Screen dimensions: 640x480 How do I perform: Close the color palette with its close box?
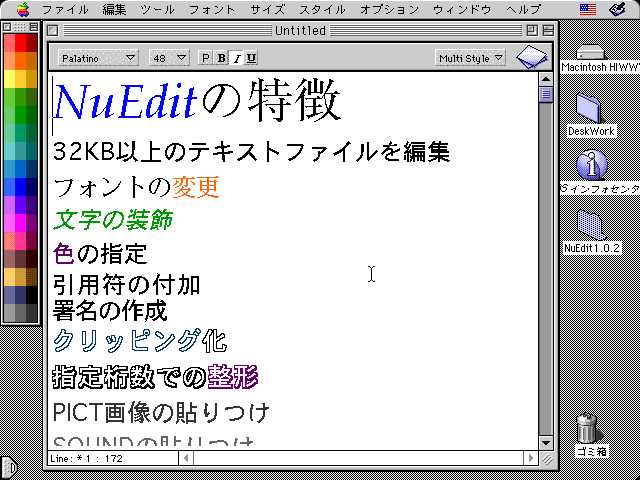[6, 27]
